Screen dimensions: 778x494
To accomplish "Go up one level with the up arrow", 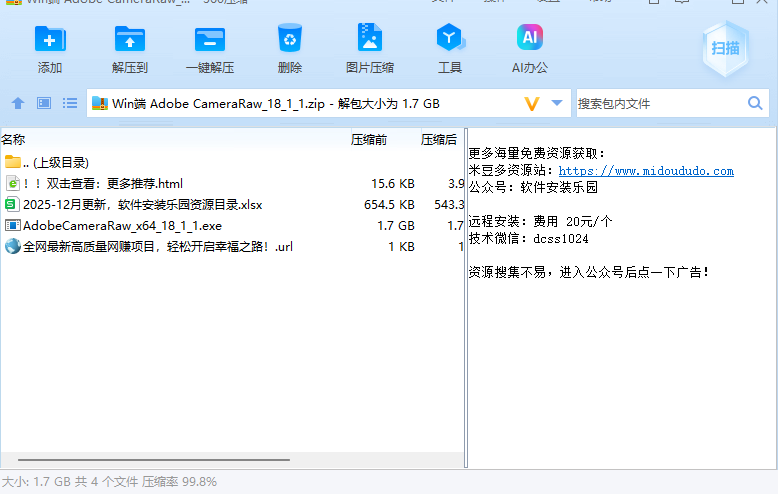I will click(x=17, y=103).
